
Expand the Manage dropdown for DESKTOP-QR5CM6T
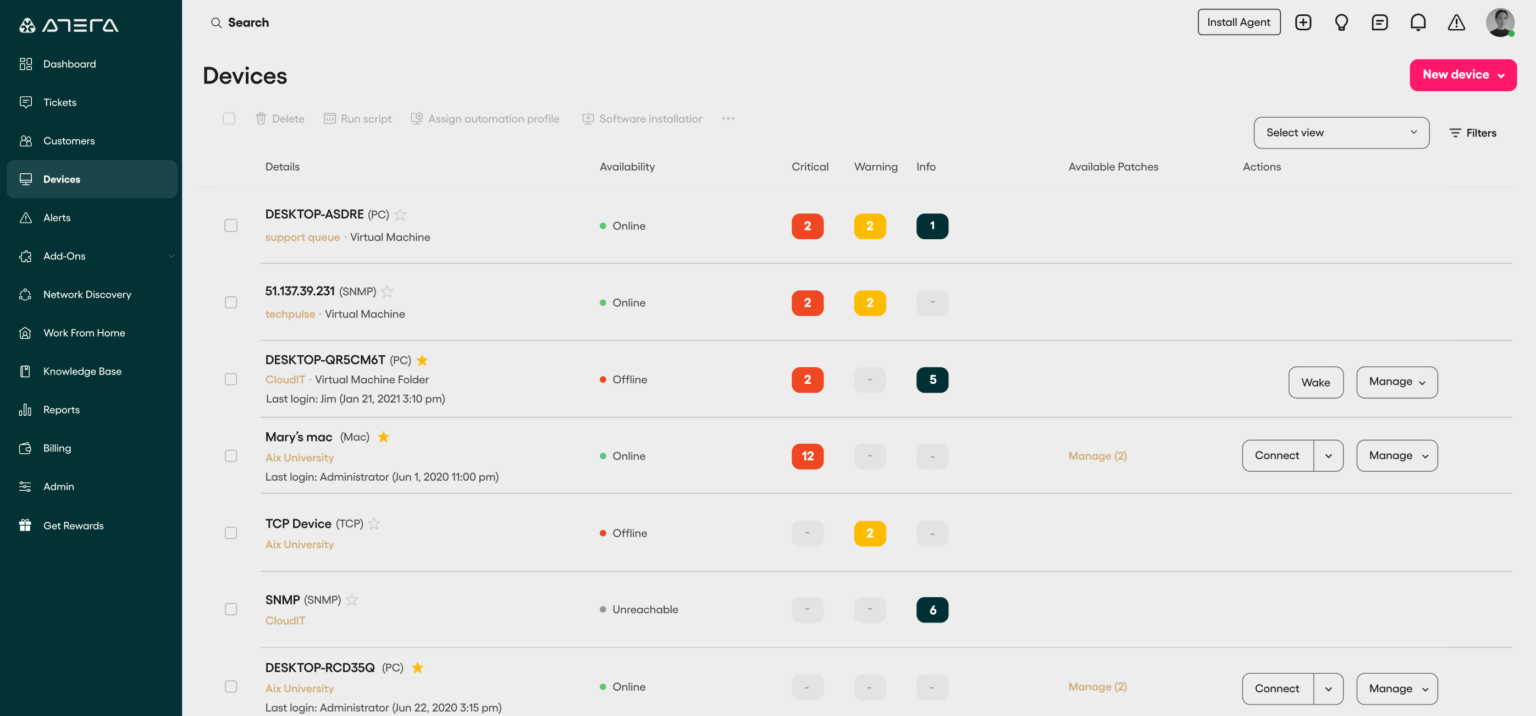[1396, 382]
